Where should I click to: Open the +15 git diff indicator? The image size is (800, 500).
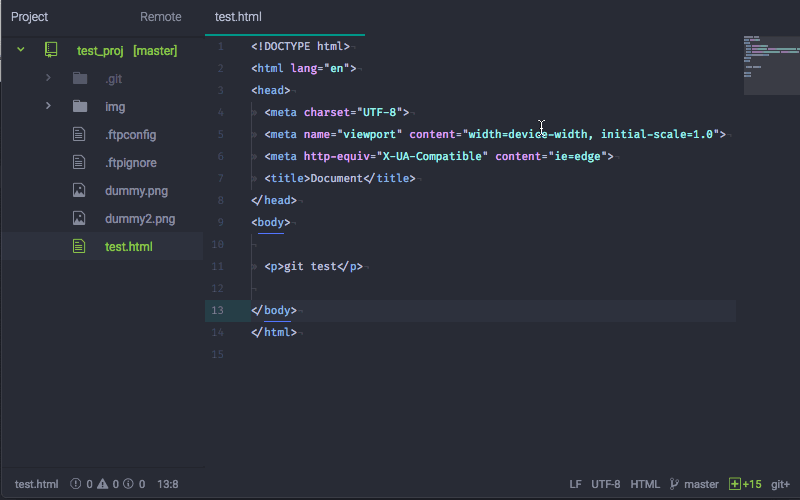coord(746,484)
